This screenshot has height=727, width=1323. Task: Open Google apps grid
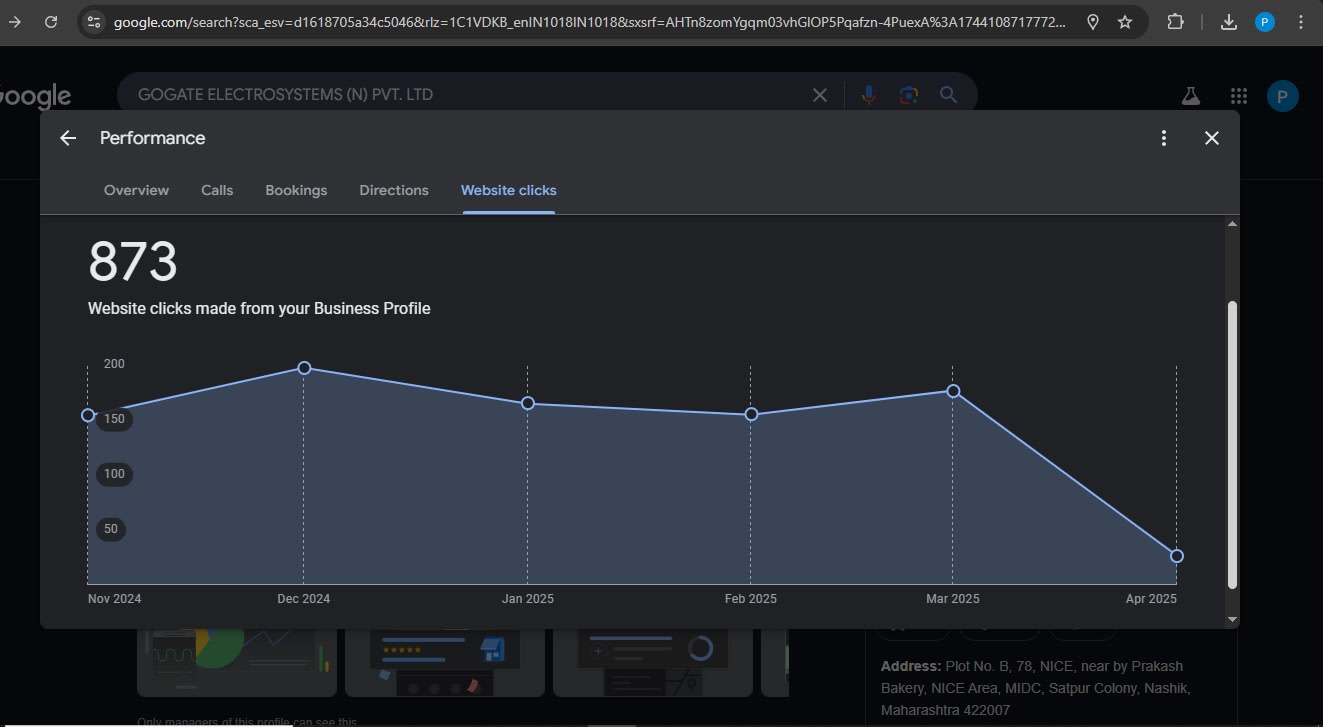coord(1238,96)
